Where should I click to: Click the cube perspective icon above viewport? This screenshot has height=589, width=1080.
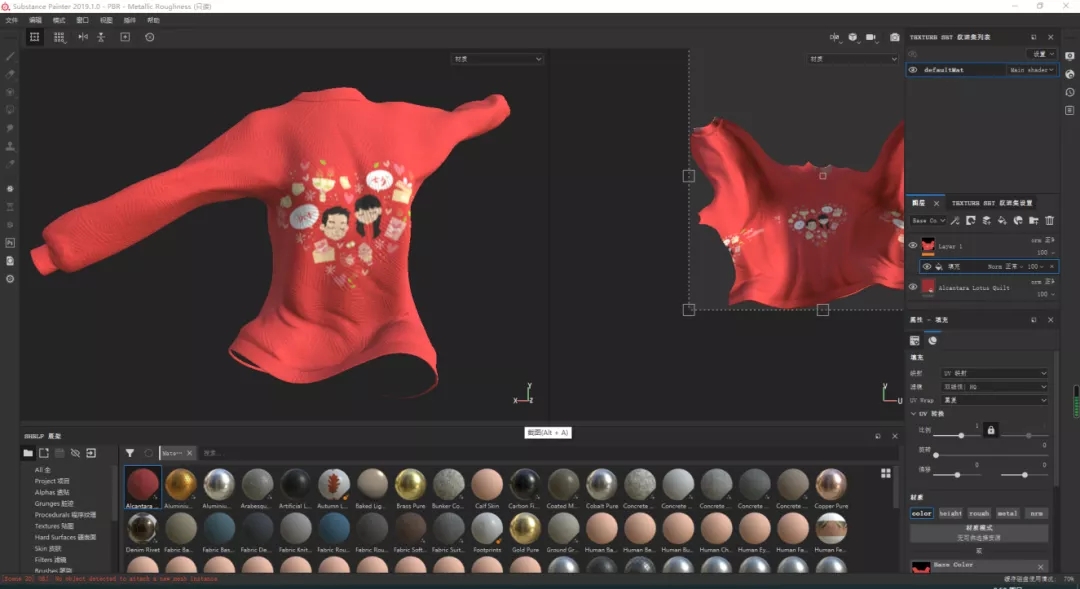[853, 37]
